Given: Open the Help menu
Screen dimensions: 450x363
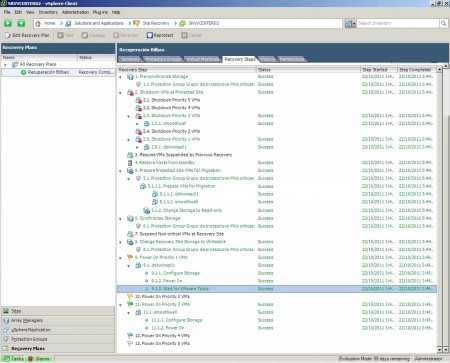Looking at the screenshot, I should pos(116,12).
